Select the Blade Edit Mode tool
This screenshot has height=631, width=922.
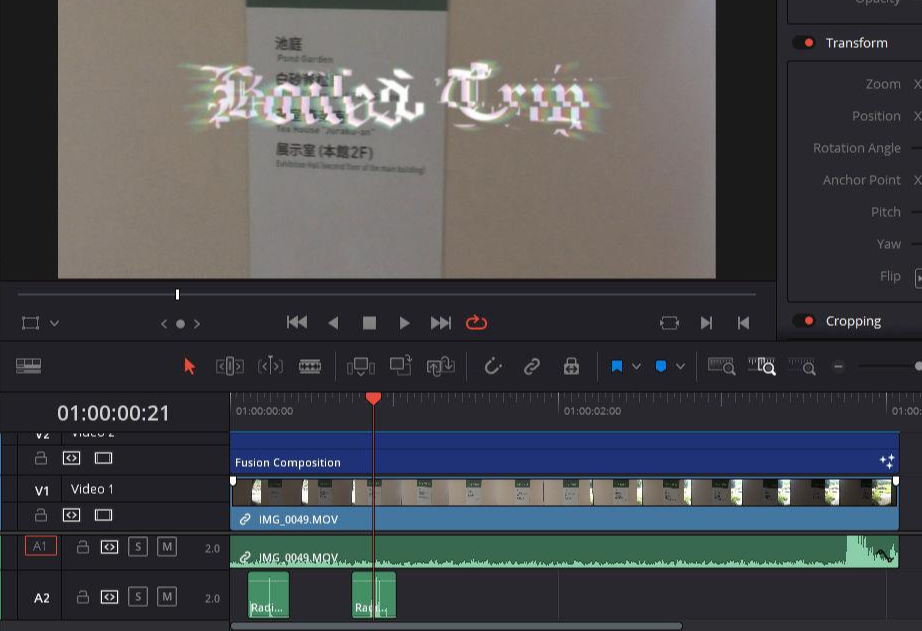point(310,366)
